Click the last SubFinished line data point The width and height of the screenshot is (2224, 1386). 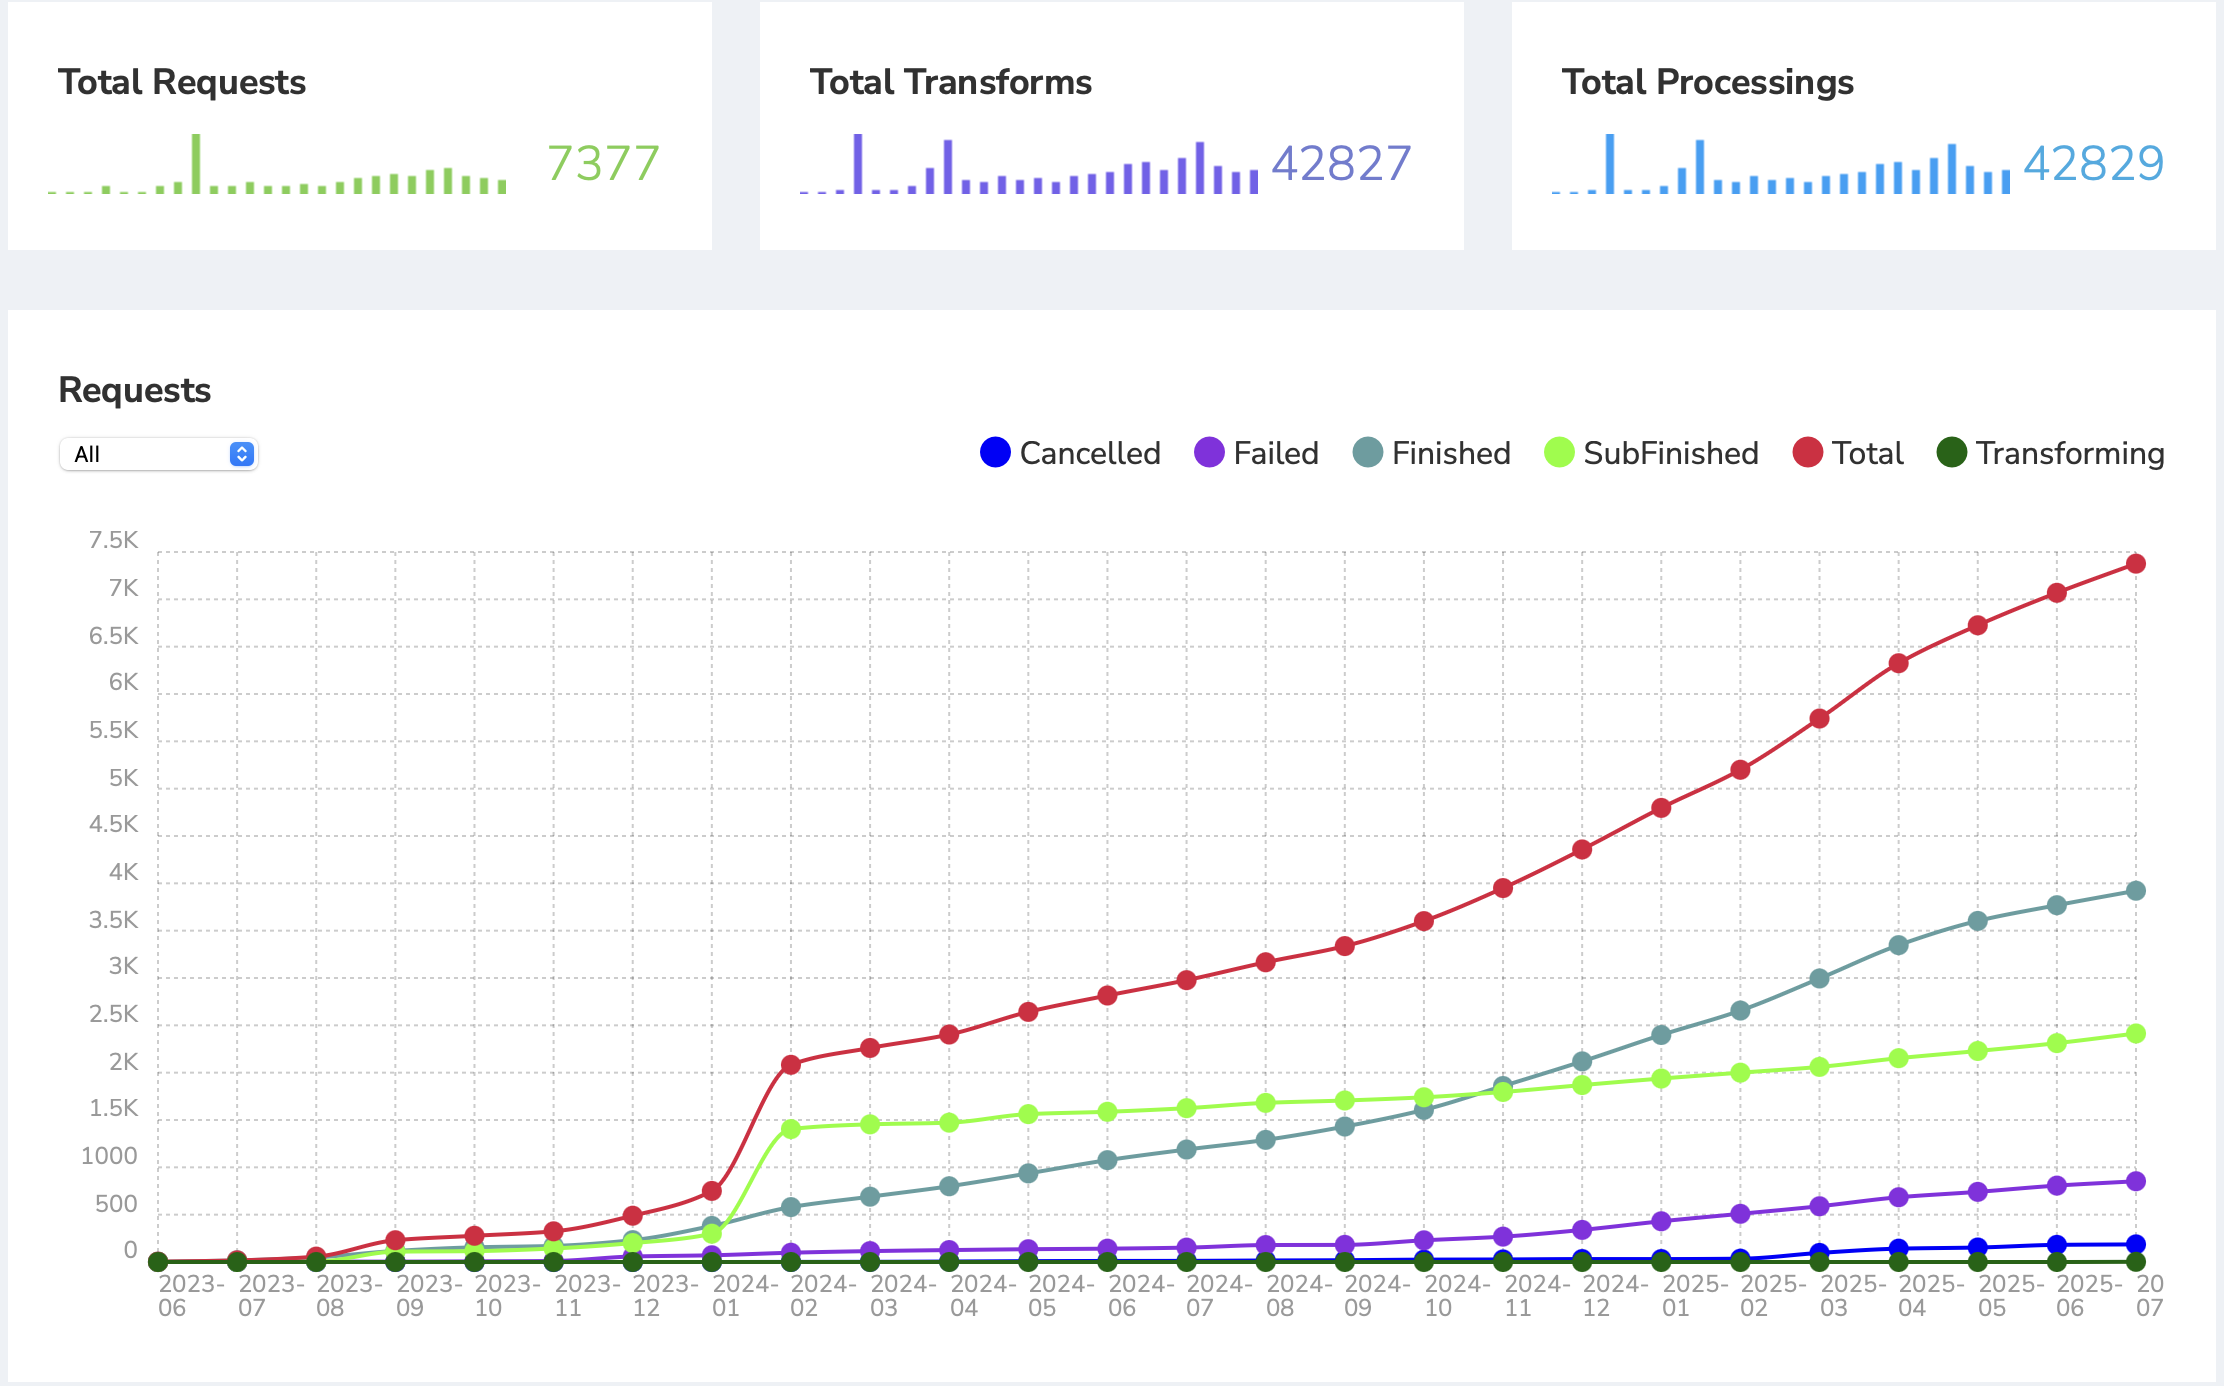pyautogui.click(x=2135, y=1034)
